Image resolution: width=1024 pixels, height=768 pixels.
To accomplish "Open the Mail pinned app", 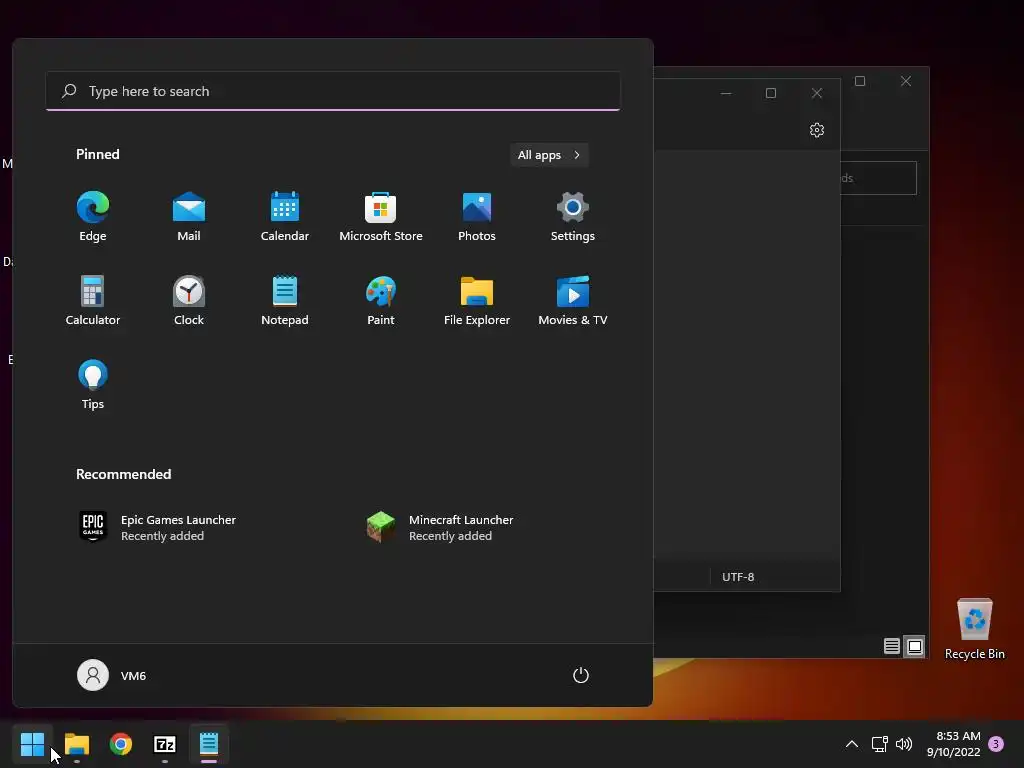I will (189, 216).
